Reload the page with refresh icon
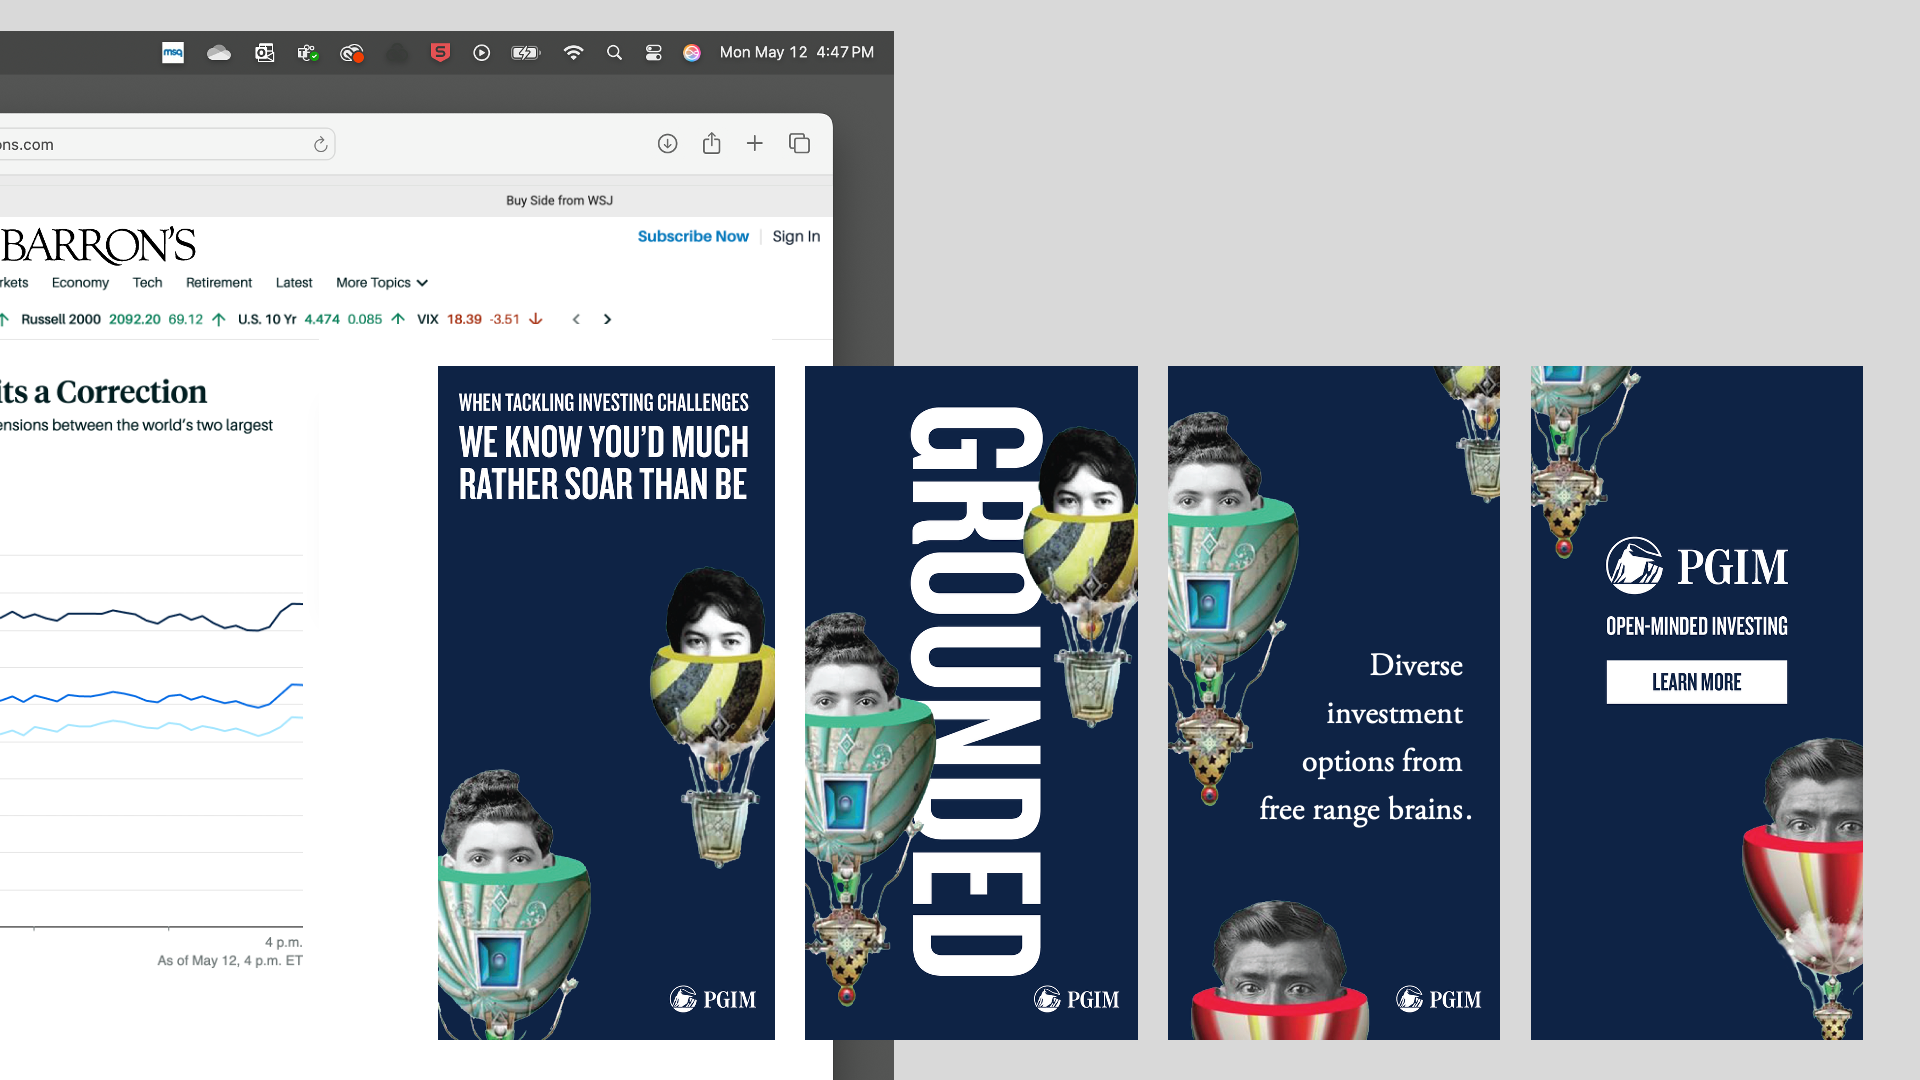This screenshot has width=1920, height=1080. coord(320,145)
